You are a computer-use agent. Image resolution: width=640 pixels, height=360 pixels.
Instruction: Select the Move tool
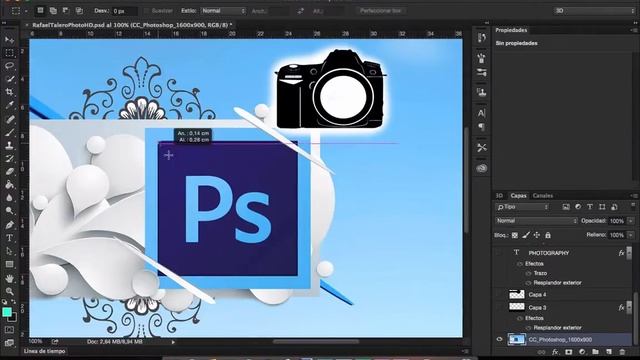9,40
